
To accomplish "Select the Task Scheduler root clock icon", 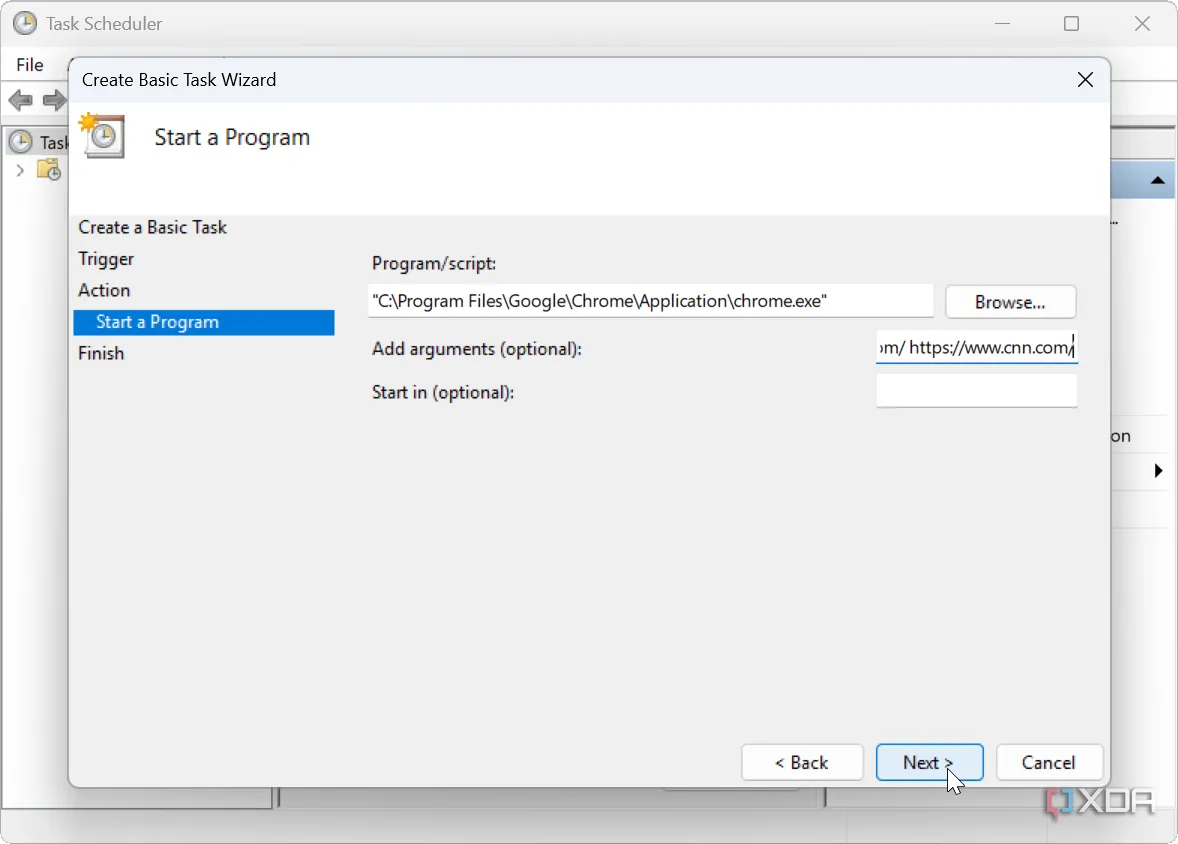I will point(20,142).
